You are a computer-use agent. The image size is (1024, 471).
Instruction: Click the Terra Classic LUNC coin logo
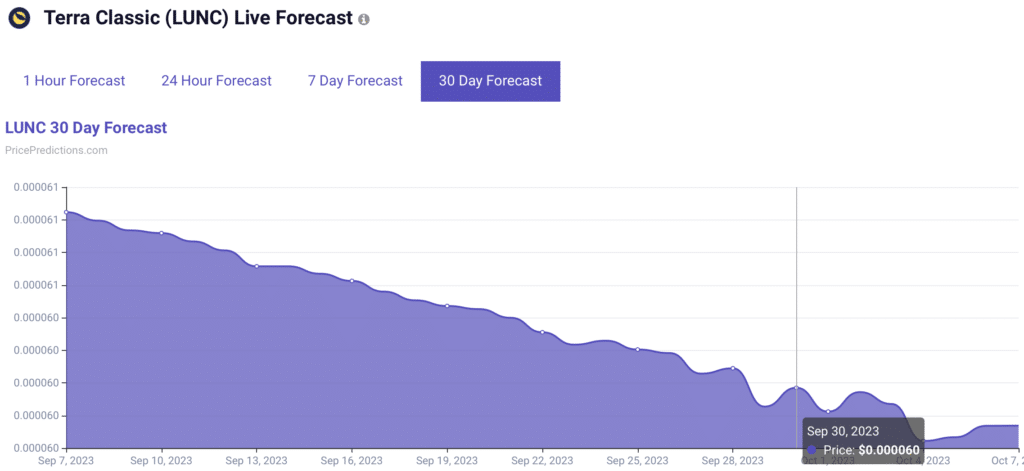(18, 18)
